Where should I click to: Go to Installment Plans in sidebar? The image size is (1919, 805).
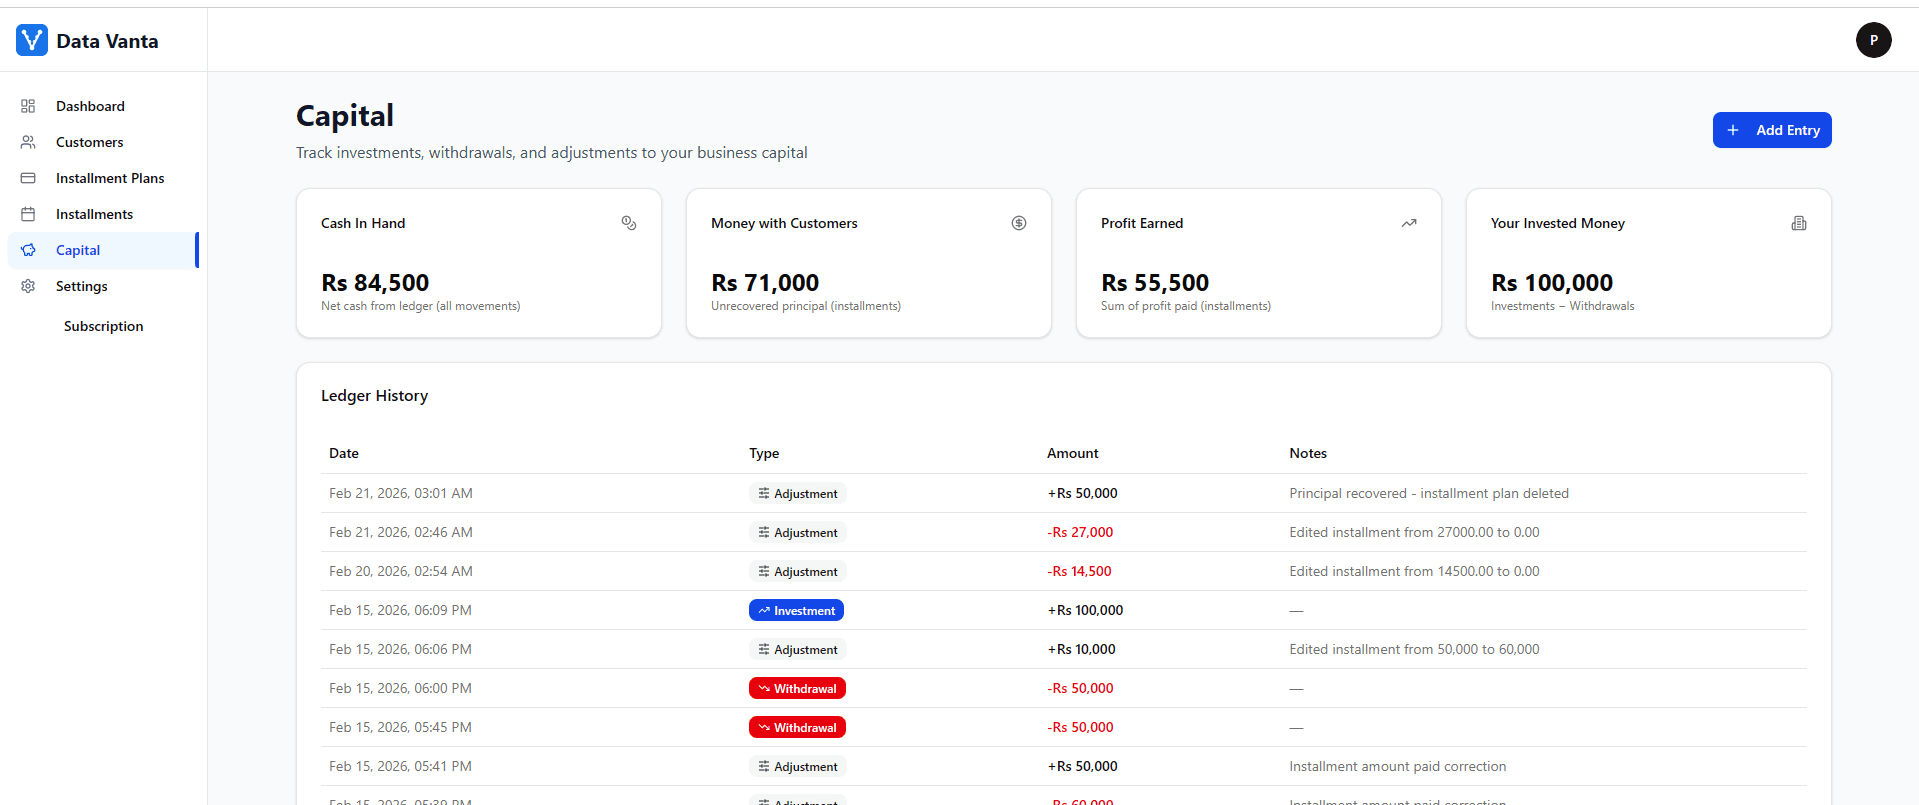tap(110, 178)
